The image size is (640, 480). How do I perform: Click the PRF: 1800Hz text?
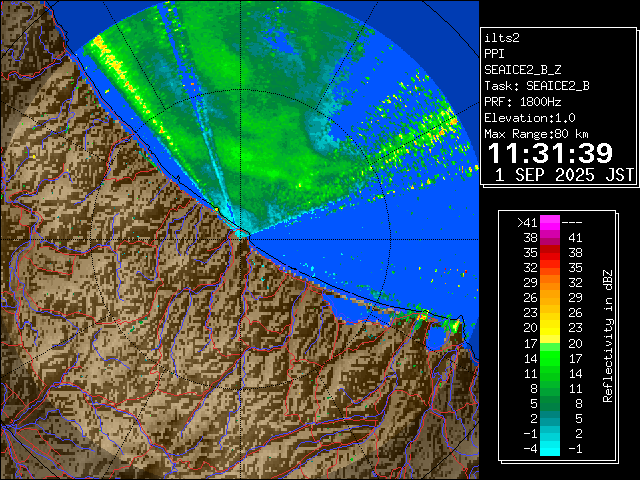point(522,102)
